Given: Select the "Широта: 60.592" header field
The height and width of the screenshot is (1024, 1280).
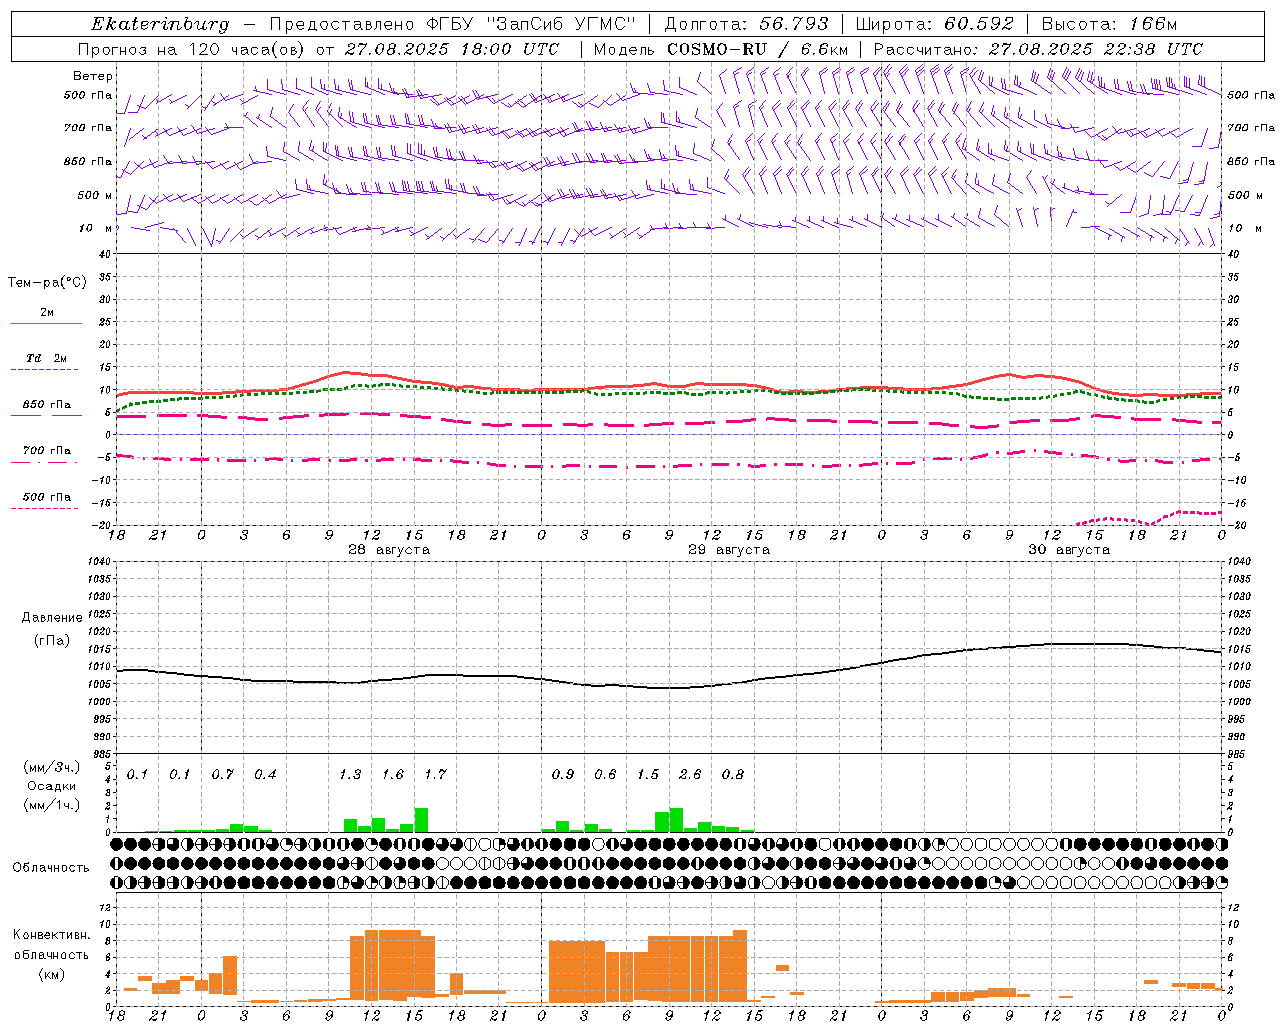Looking at the screenshot, I should coord(935,24).
